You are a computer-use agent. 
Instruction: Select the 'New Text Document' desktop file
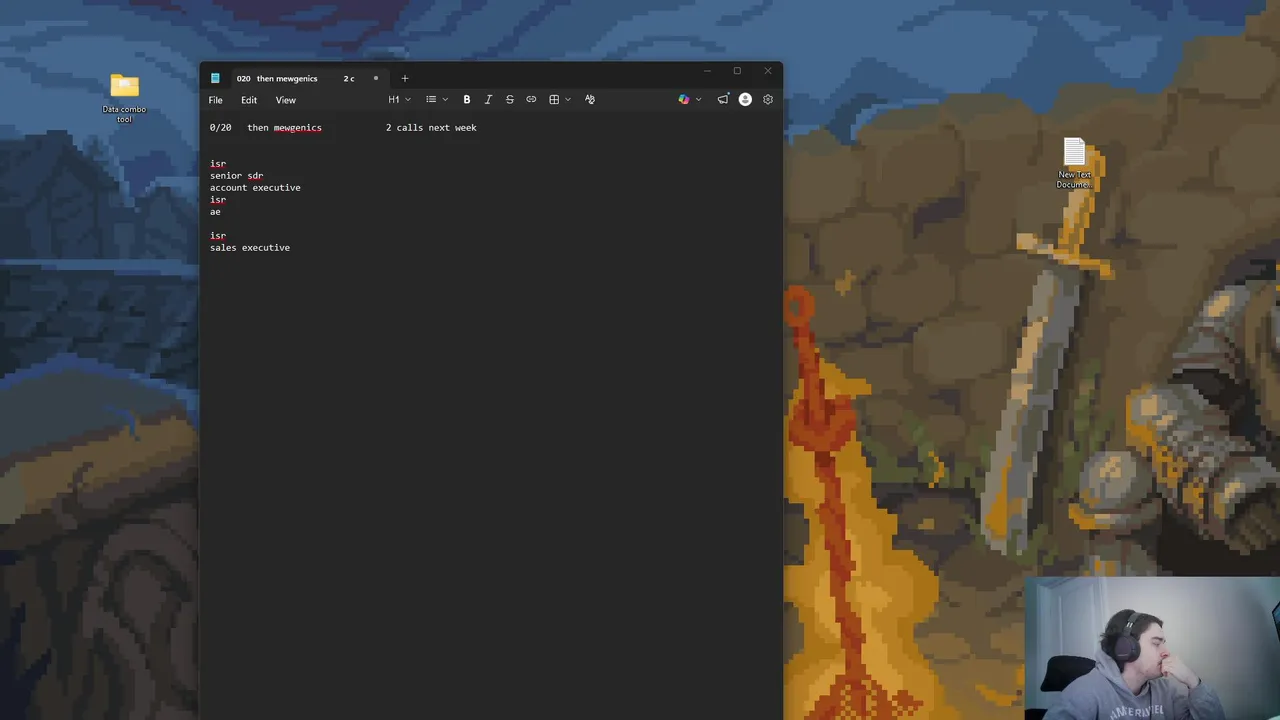coord(1075,164)
